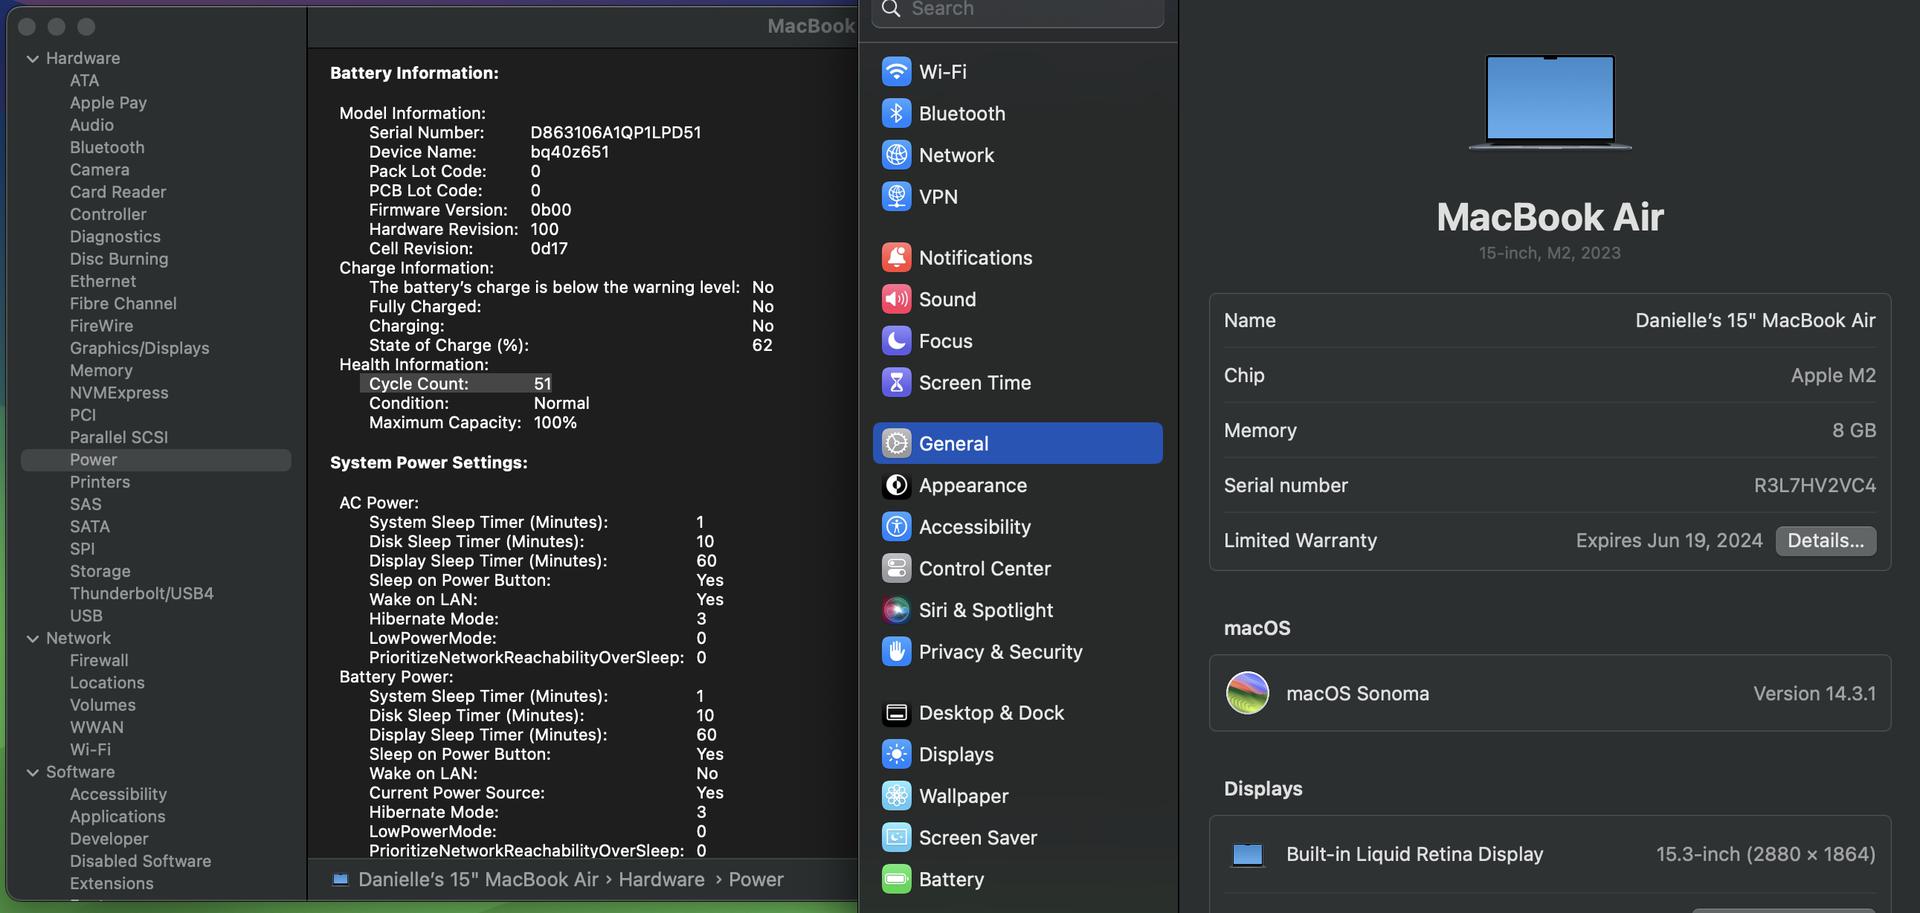This screenshot has height=913, width=1920.
Task: Open warranty Details... button
Action: 1825,541
